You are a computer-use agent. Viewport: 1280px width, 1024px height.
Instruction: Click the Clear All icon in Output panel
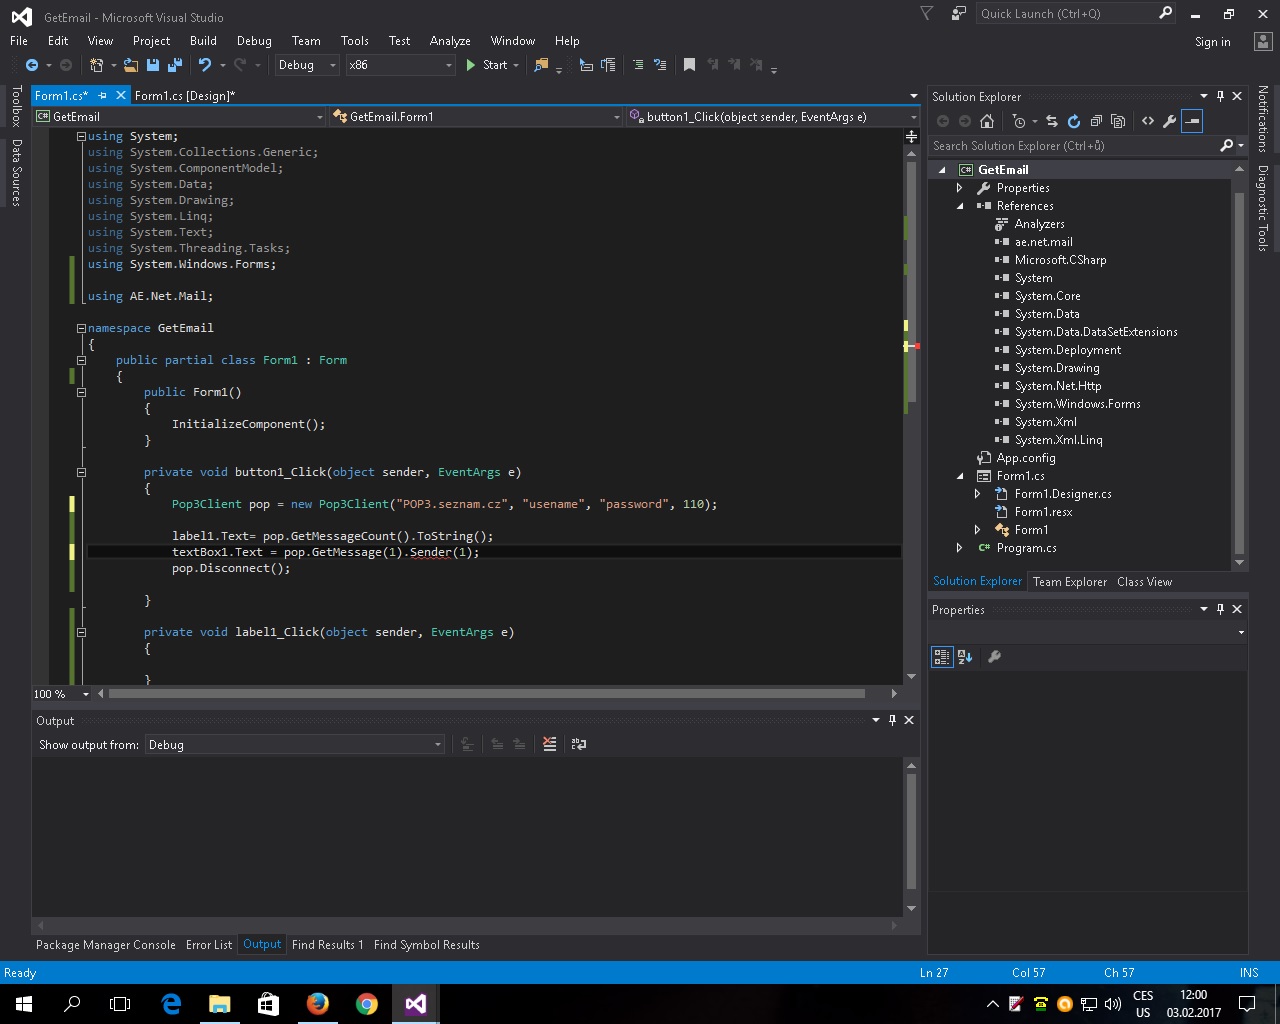tap(549, 744)
